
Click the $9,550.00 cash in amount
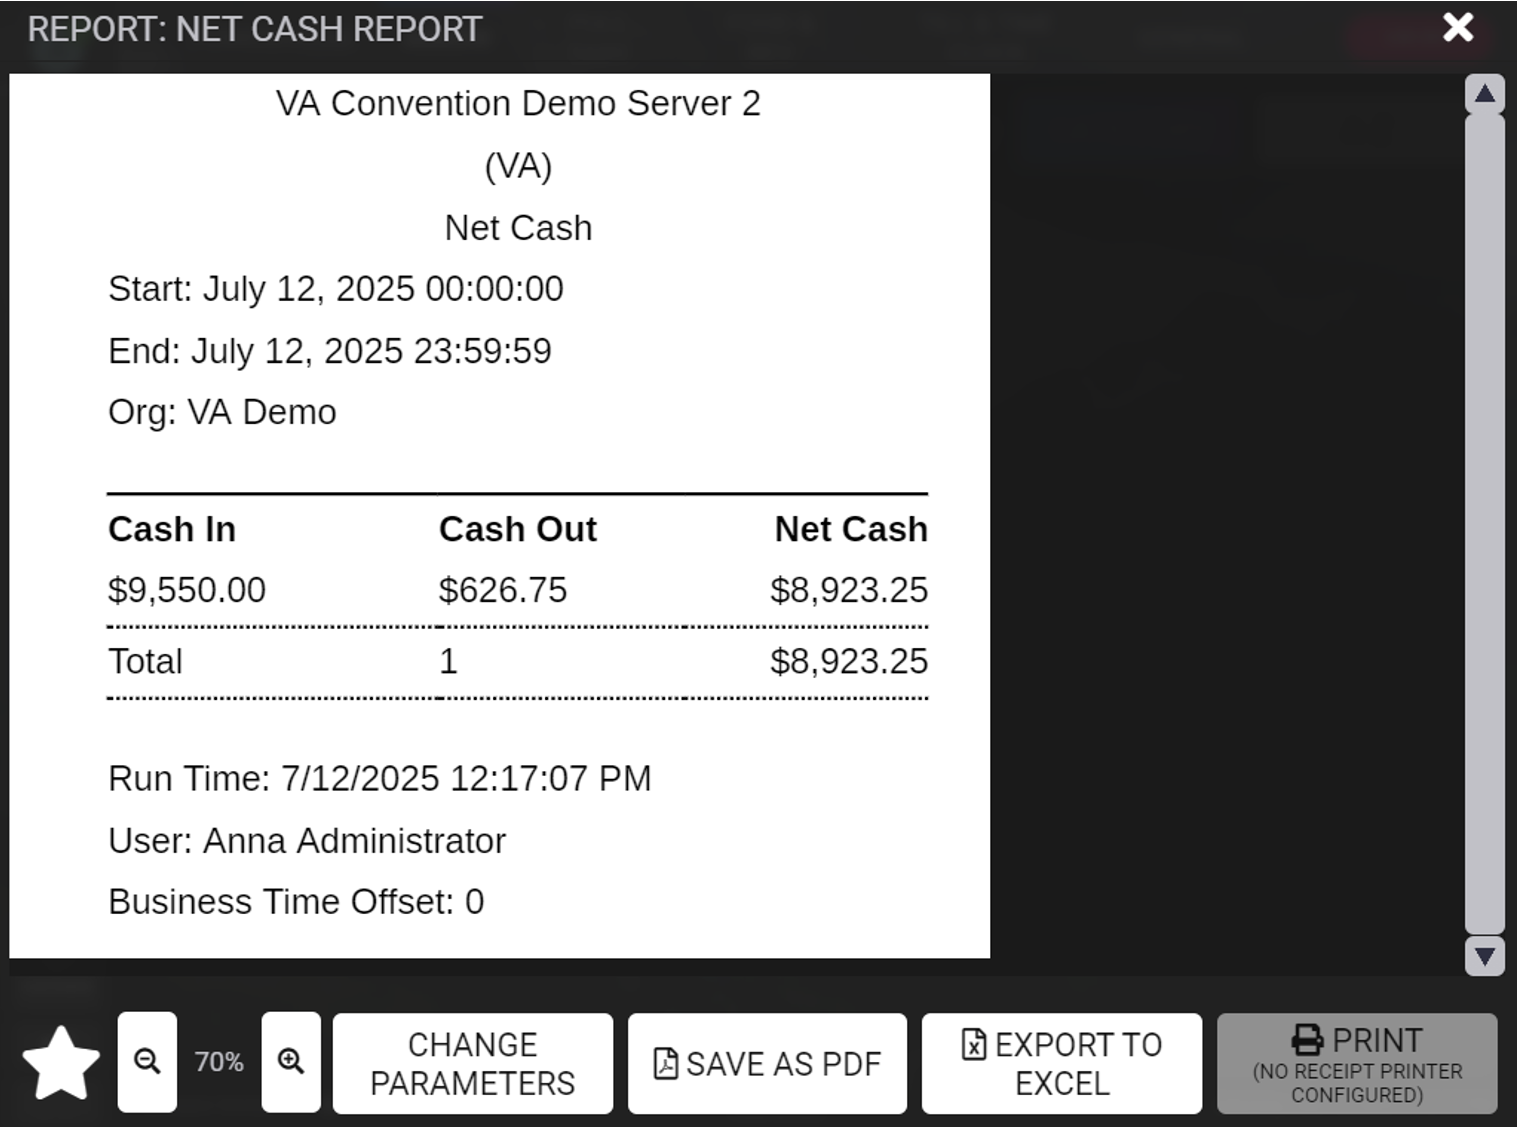coord(187,590)
